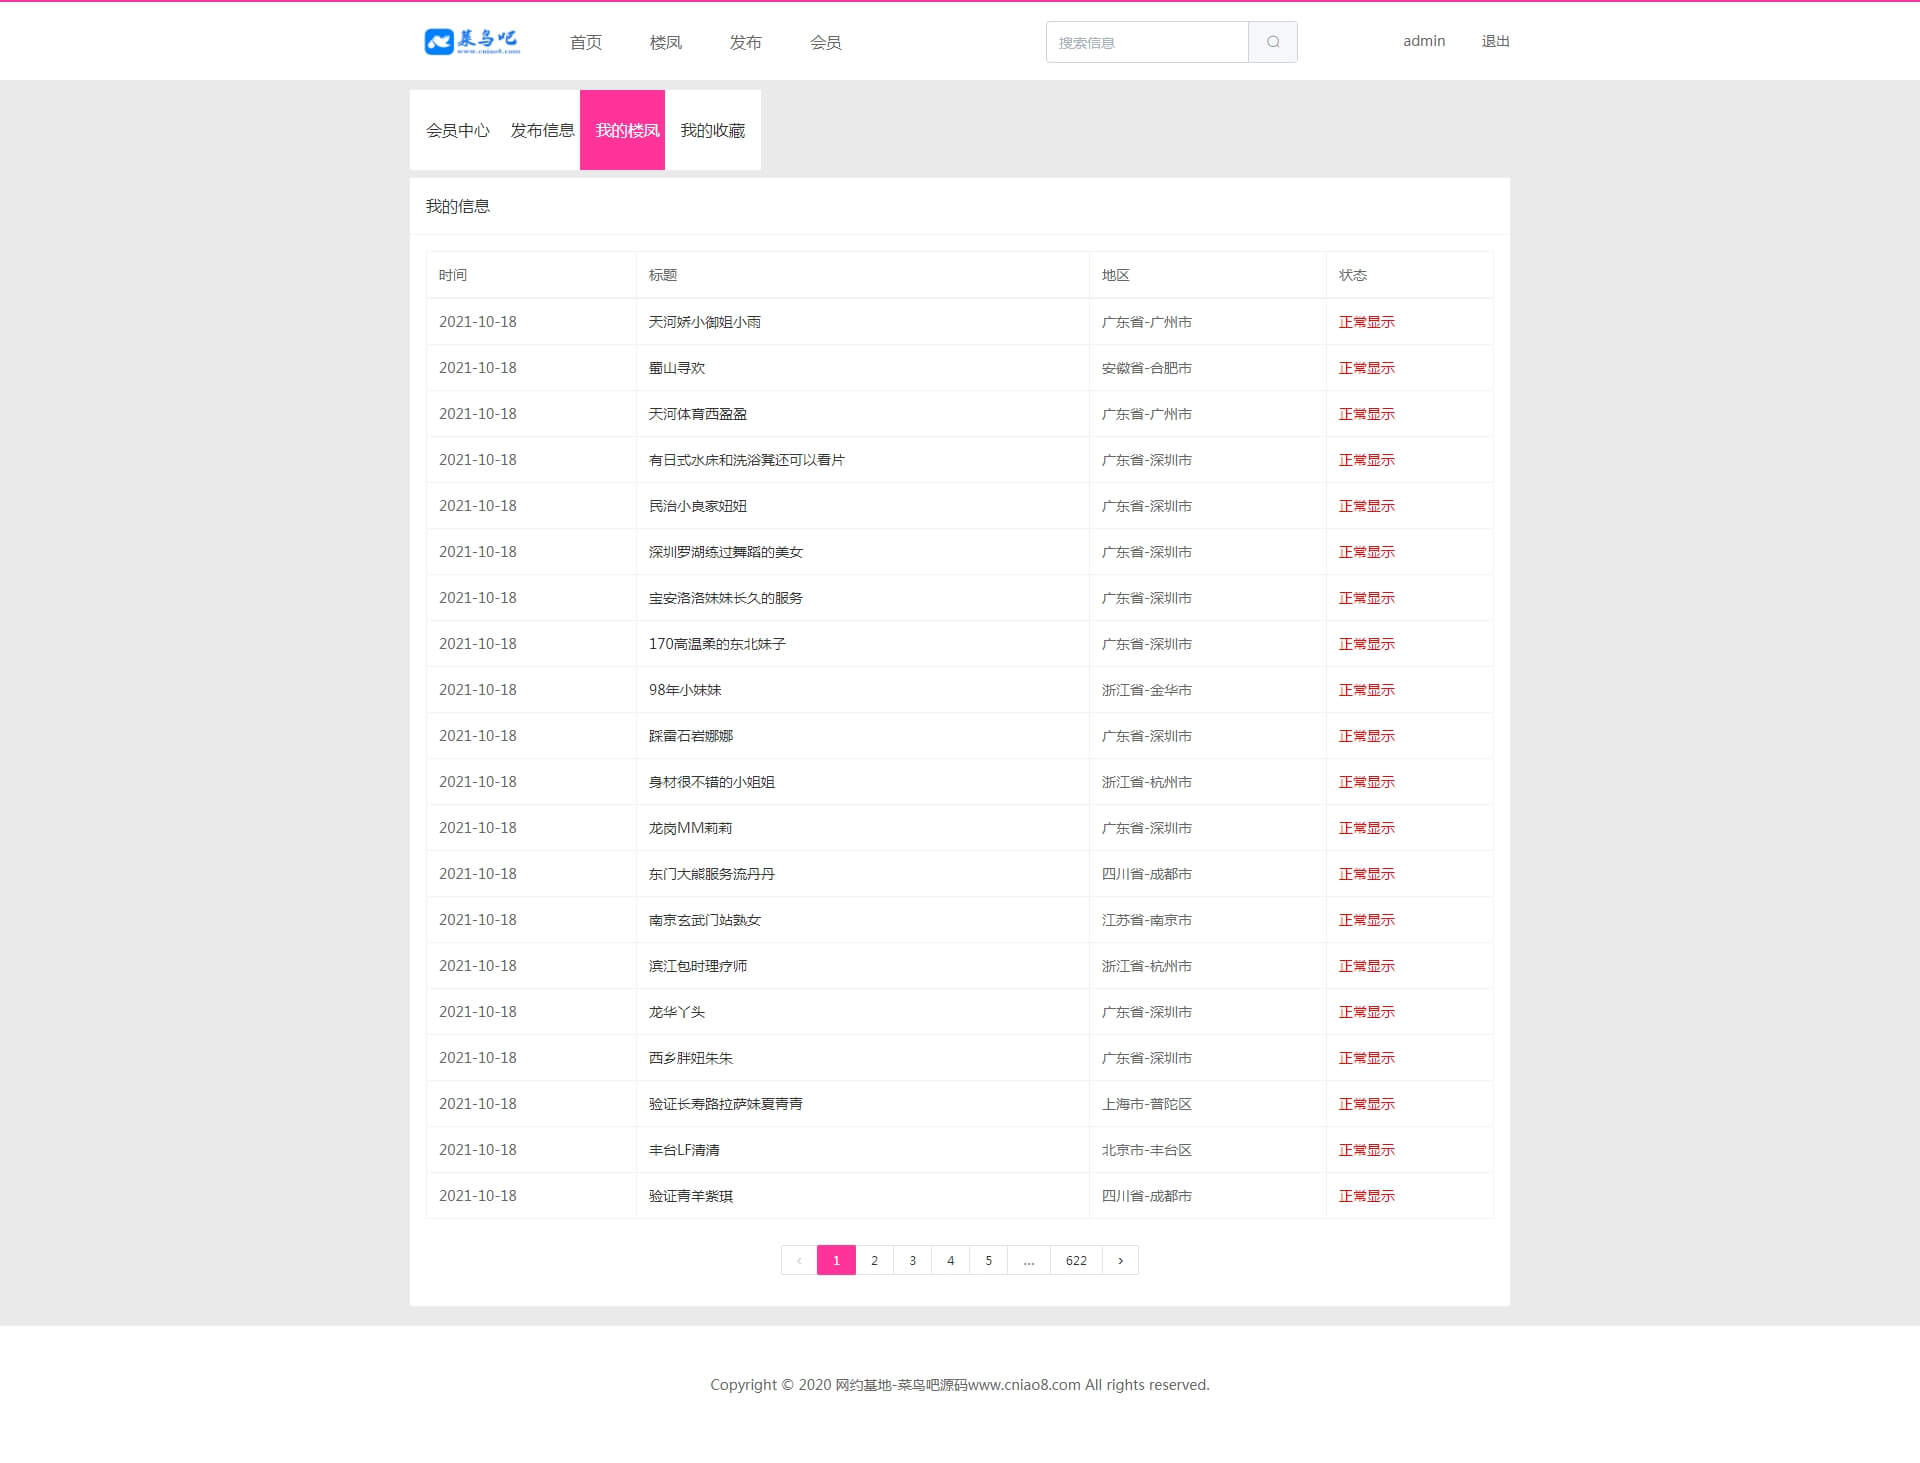Click the active page 1 button
Image resolution: width=1920 pixels, height=1463 pixels.
point(836,1260)
